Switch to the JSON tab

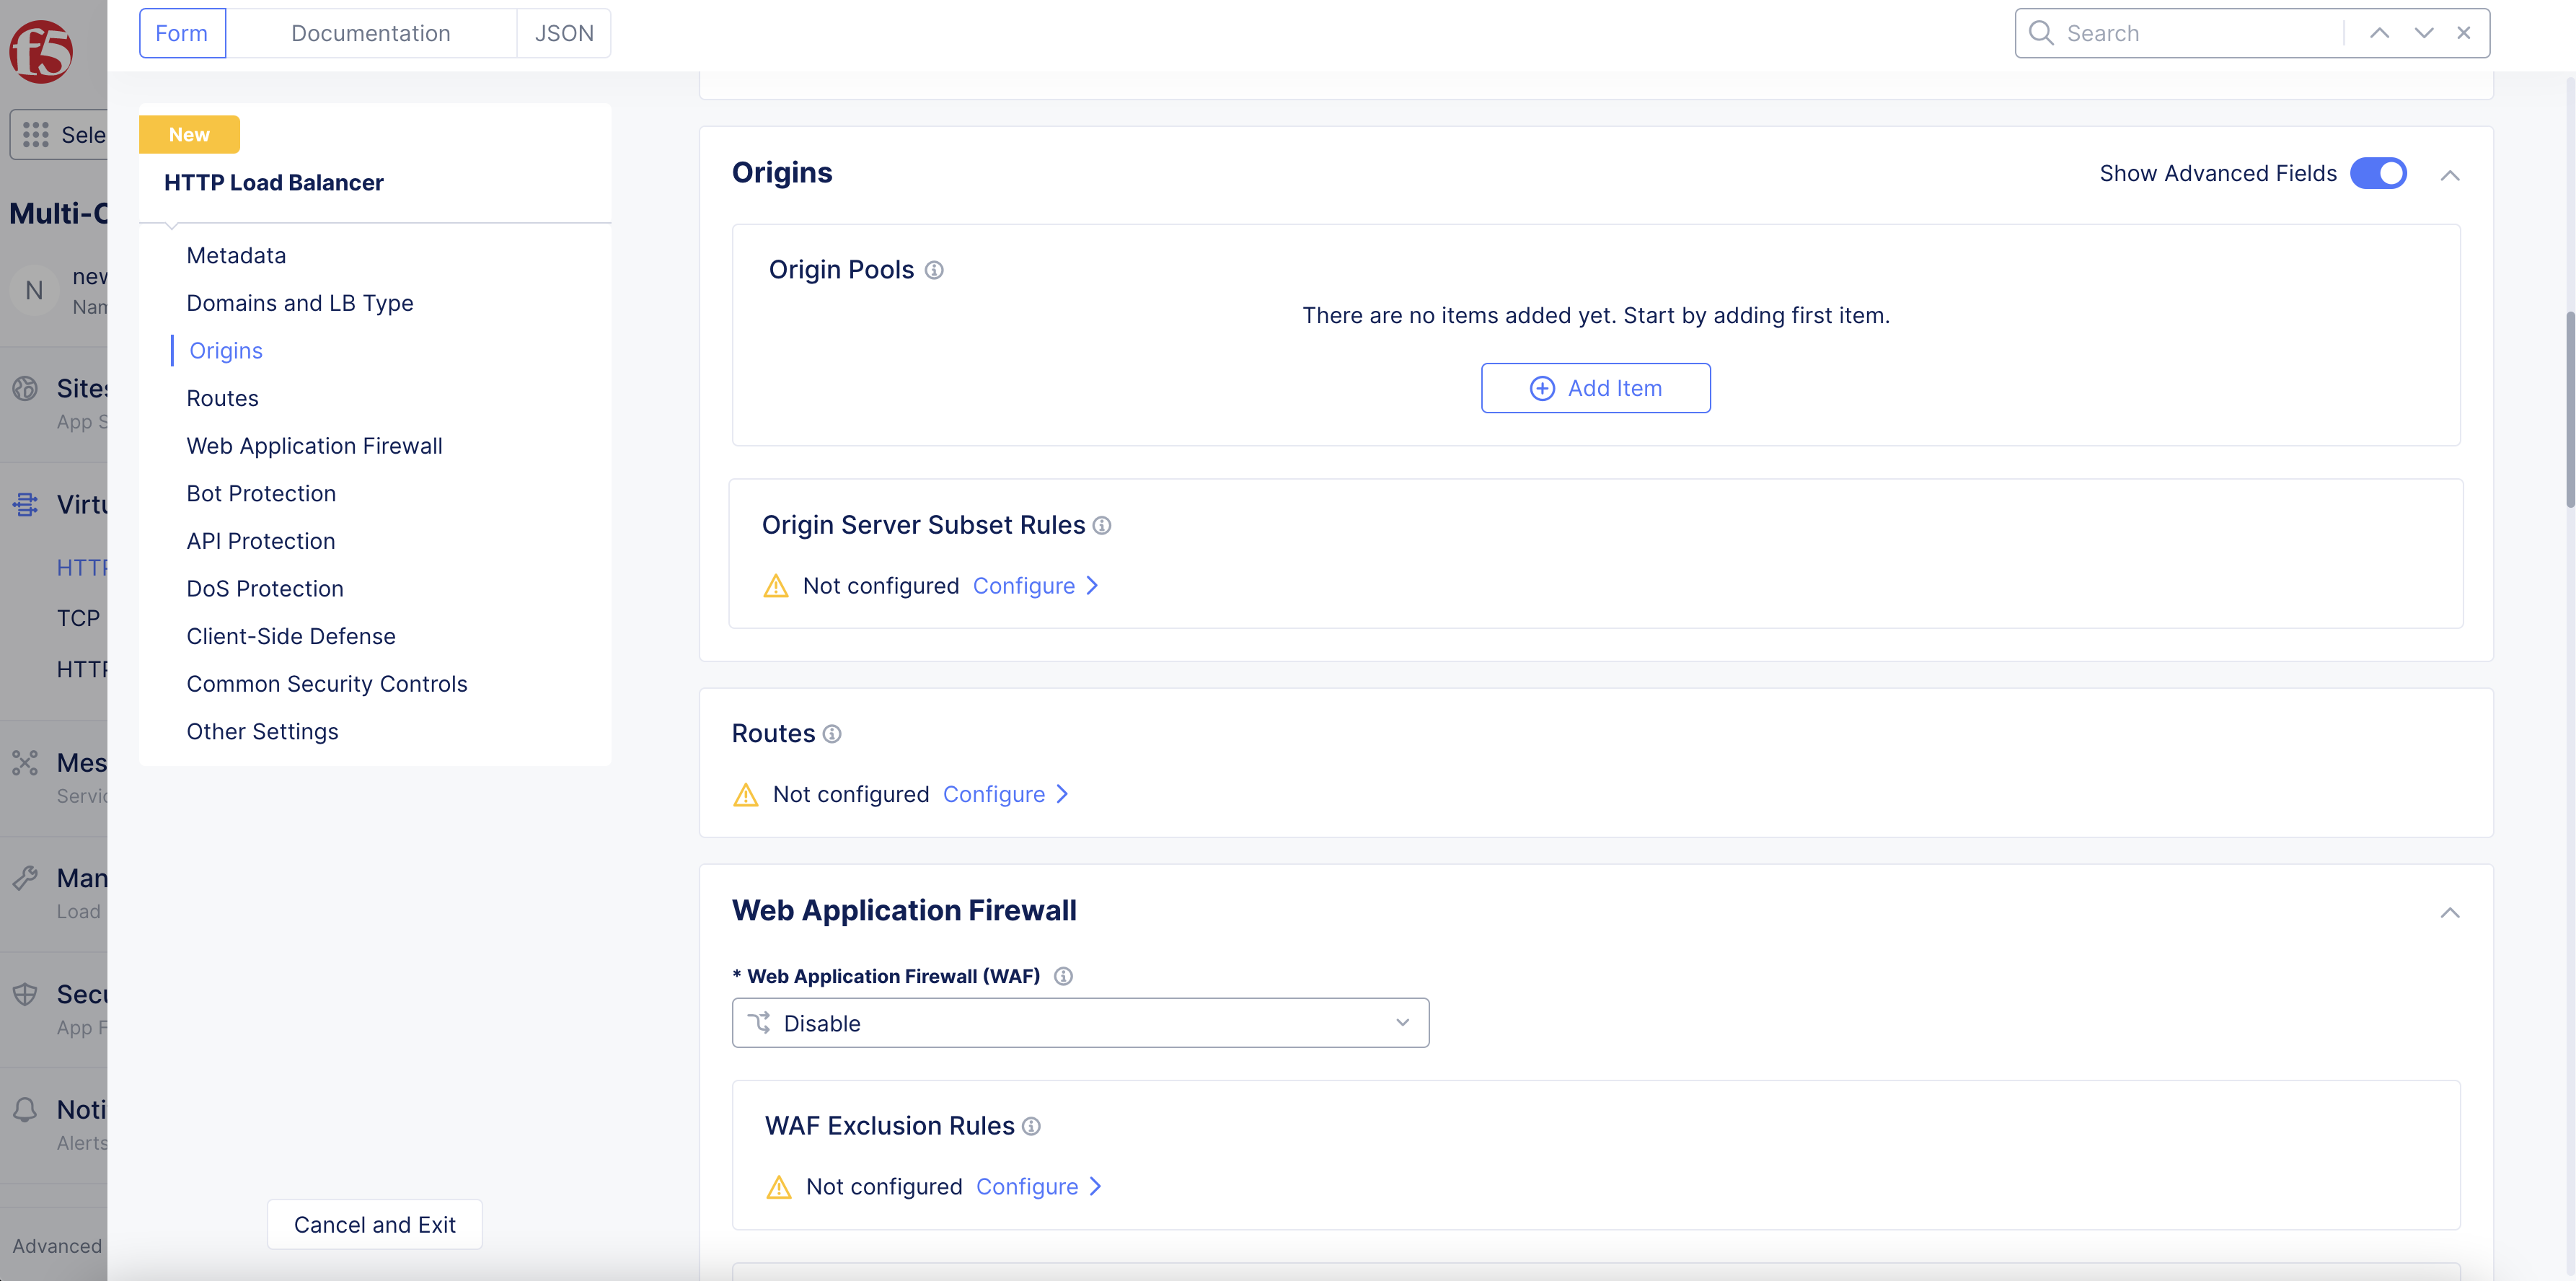(x=563, y=33)
